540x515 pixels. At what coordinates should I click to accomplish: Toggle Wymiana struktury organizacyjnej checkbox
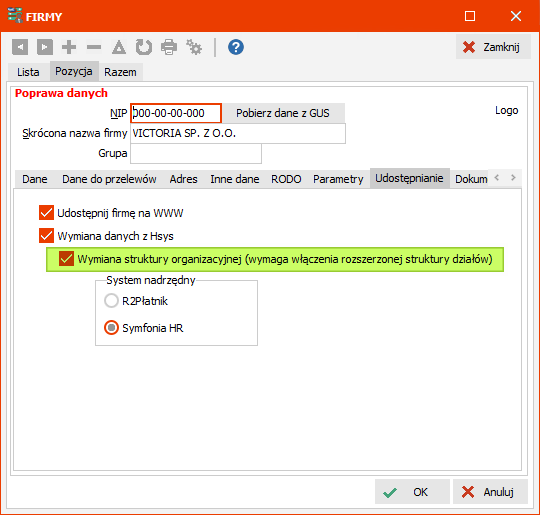click(x=66, y=259)
